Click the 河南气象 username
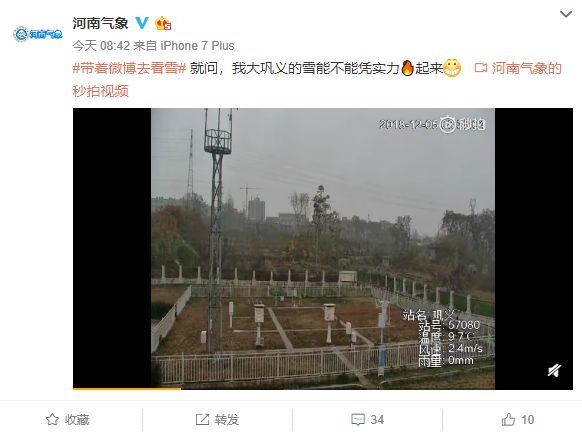 (x=100, y=23)
